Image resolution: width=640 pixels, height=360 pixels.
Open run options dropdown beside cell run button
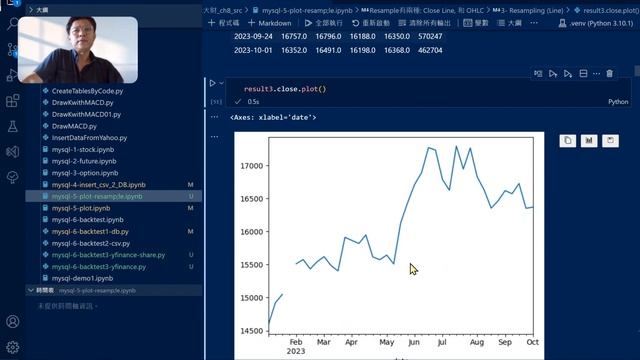(x=221, y=83)
